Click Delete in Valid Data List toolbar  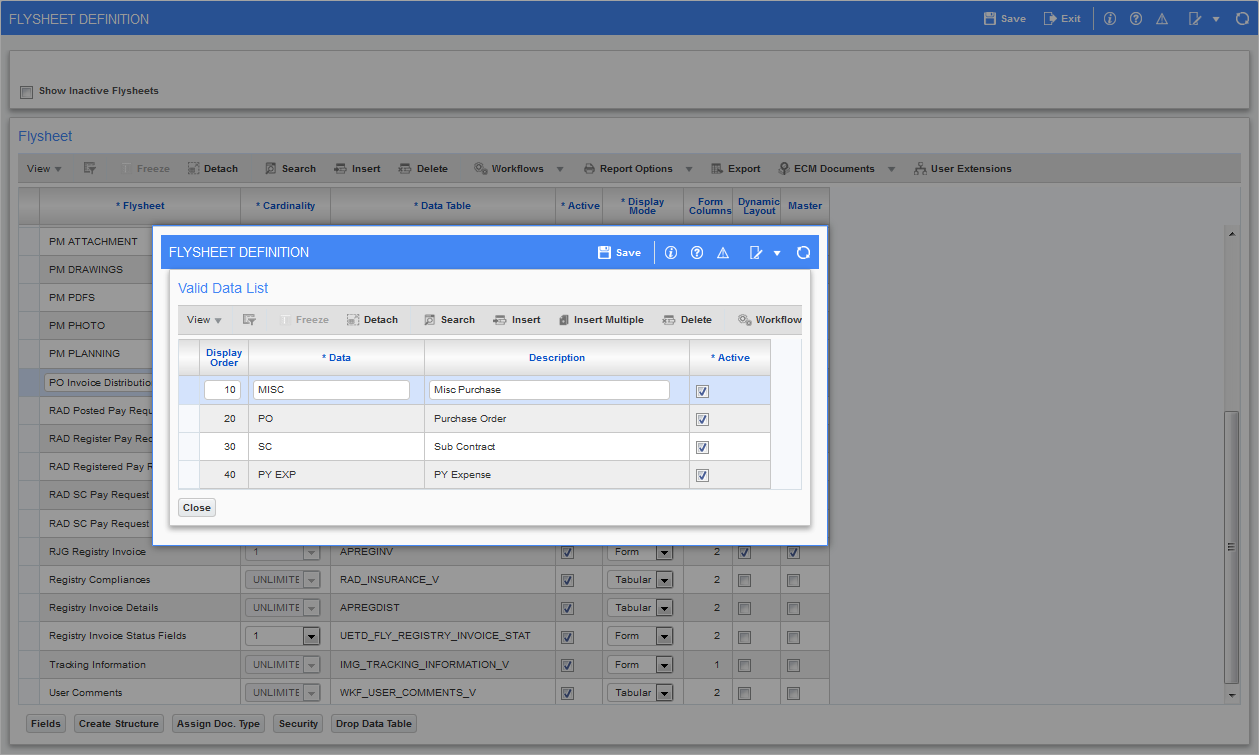click(x=687, y=320)
